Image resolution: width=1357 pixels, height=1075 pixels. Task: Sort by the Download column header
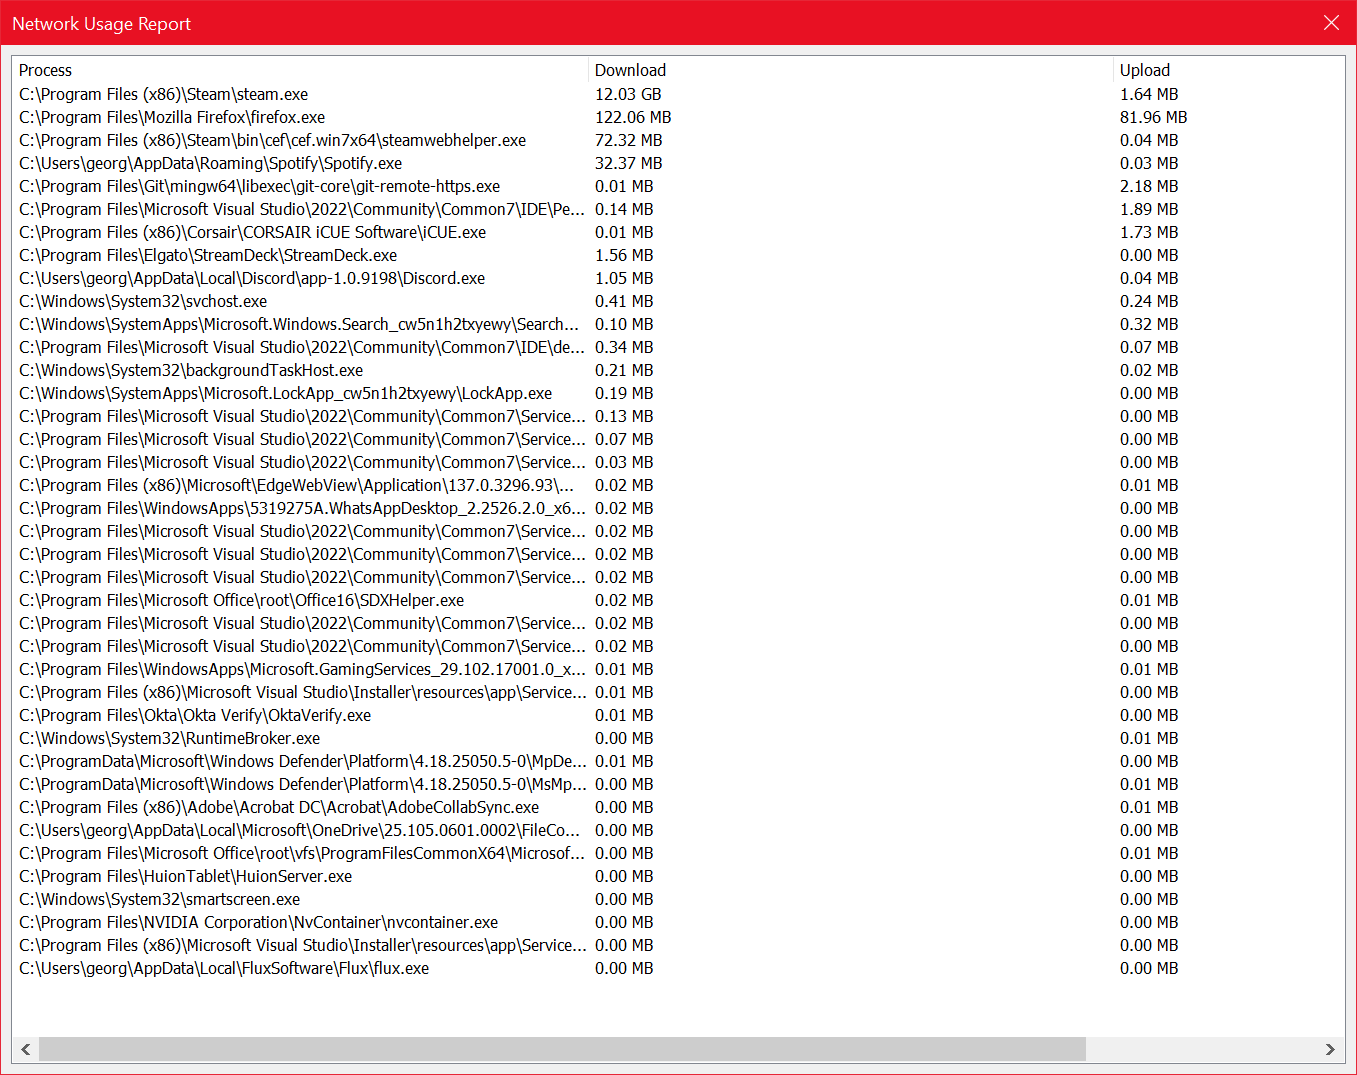click(x=850, y=70)
